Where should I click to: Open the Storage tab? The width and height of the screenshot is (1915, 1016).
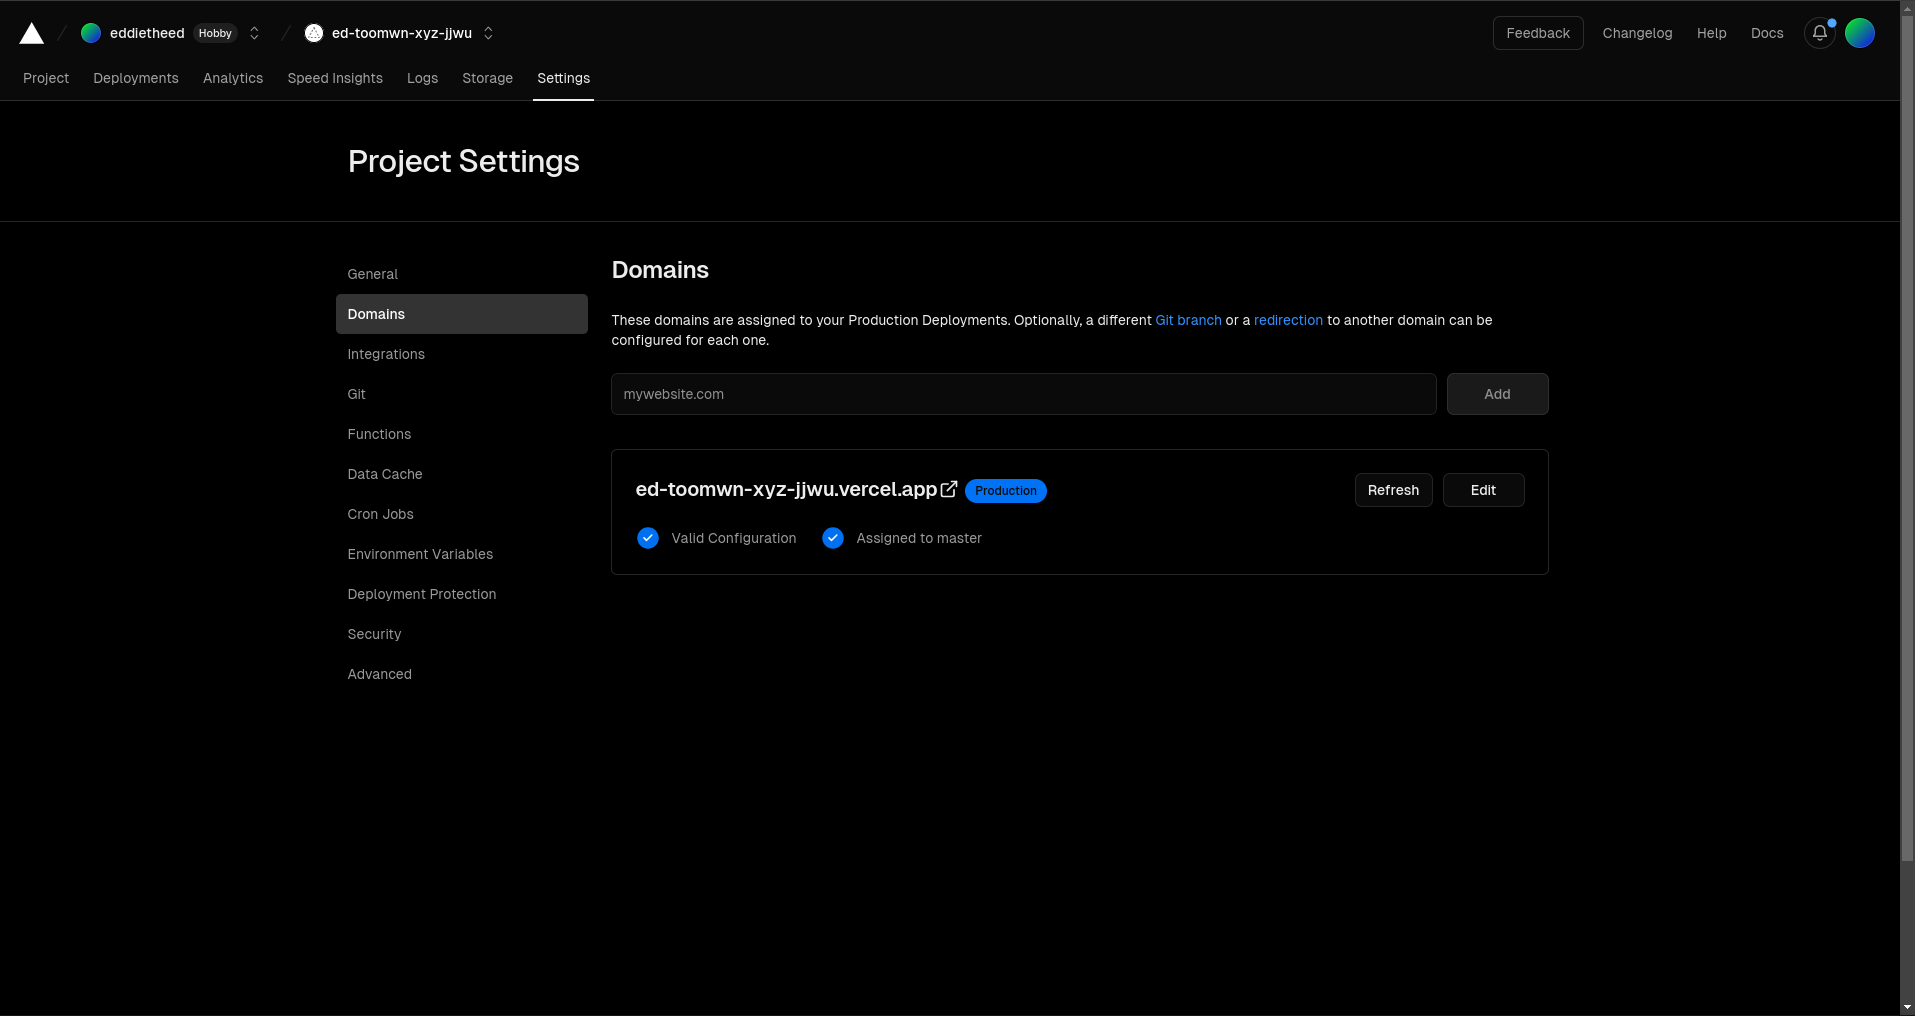[x=487, y=78]
